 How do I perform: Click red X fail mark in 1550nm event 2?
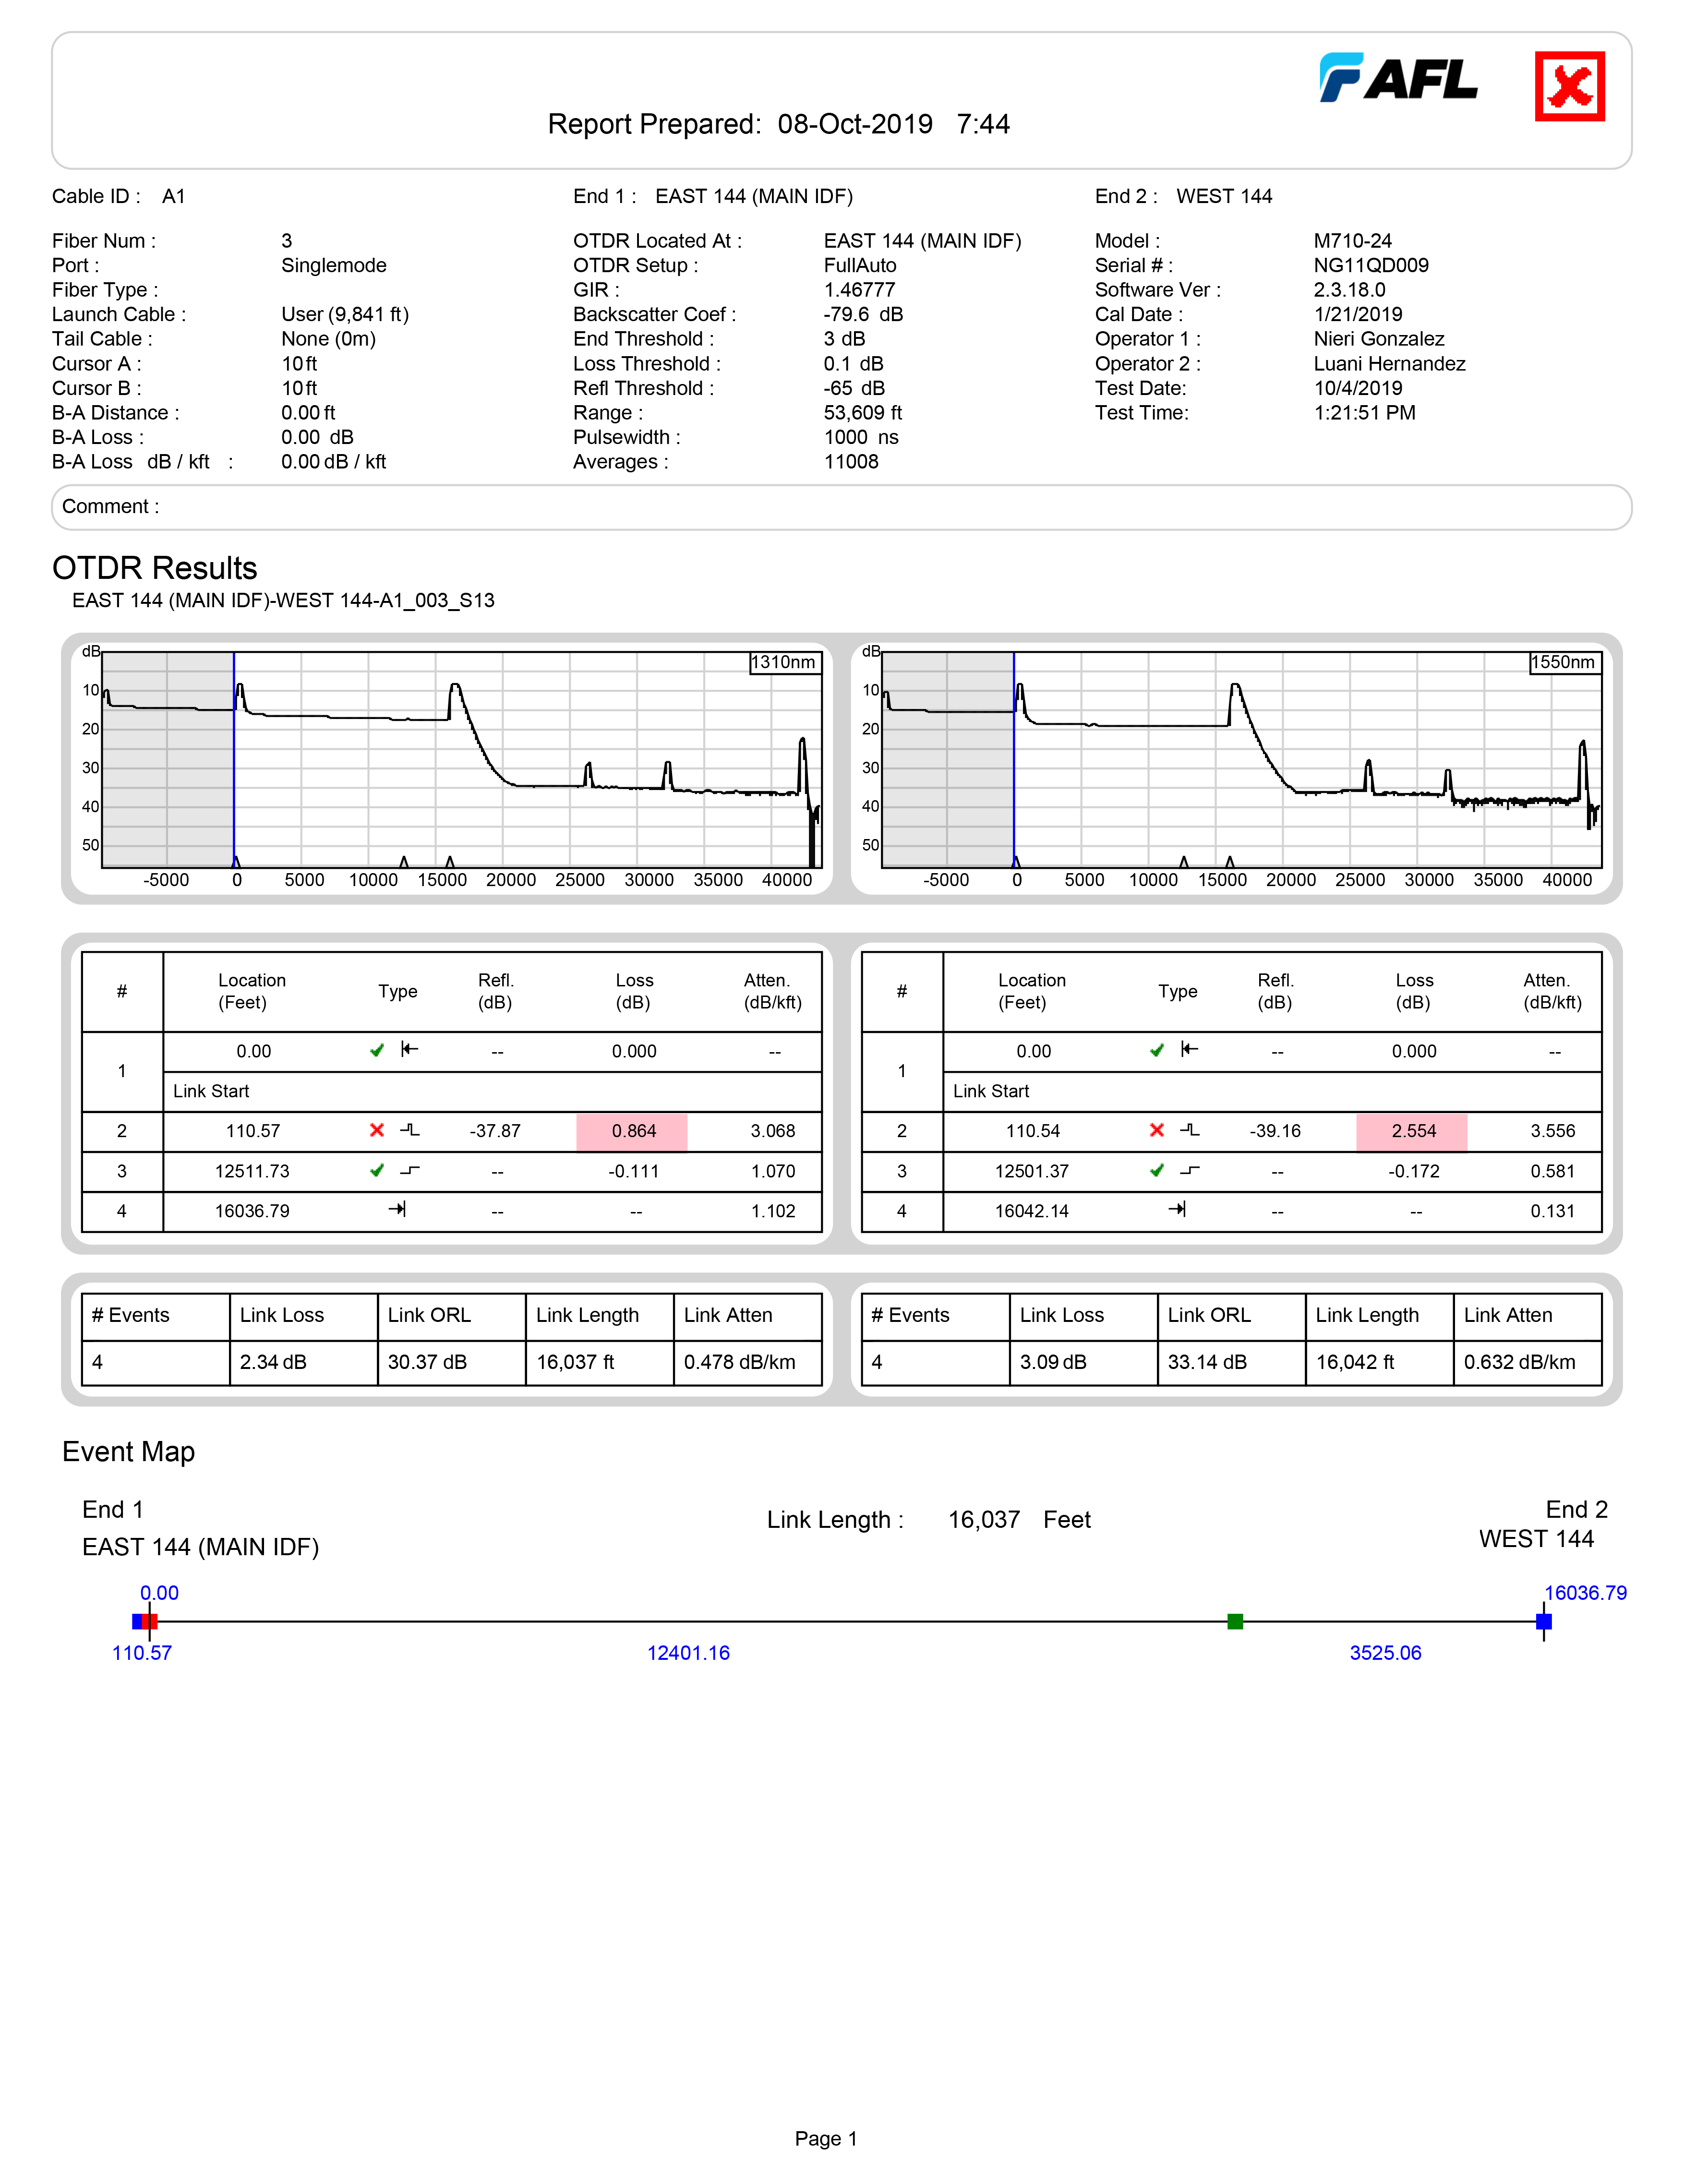tap(1157, 1130)
